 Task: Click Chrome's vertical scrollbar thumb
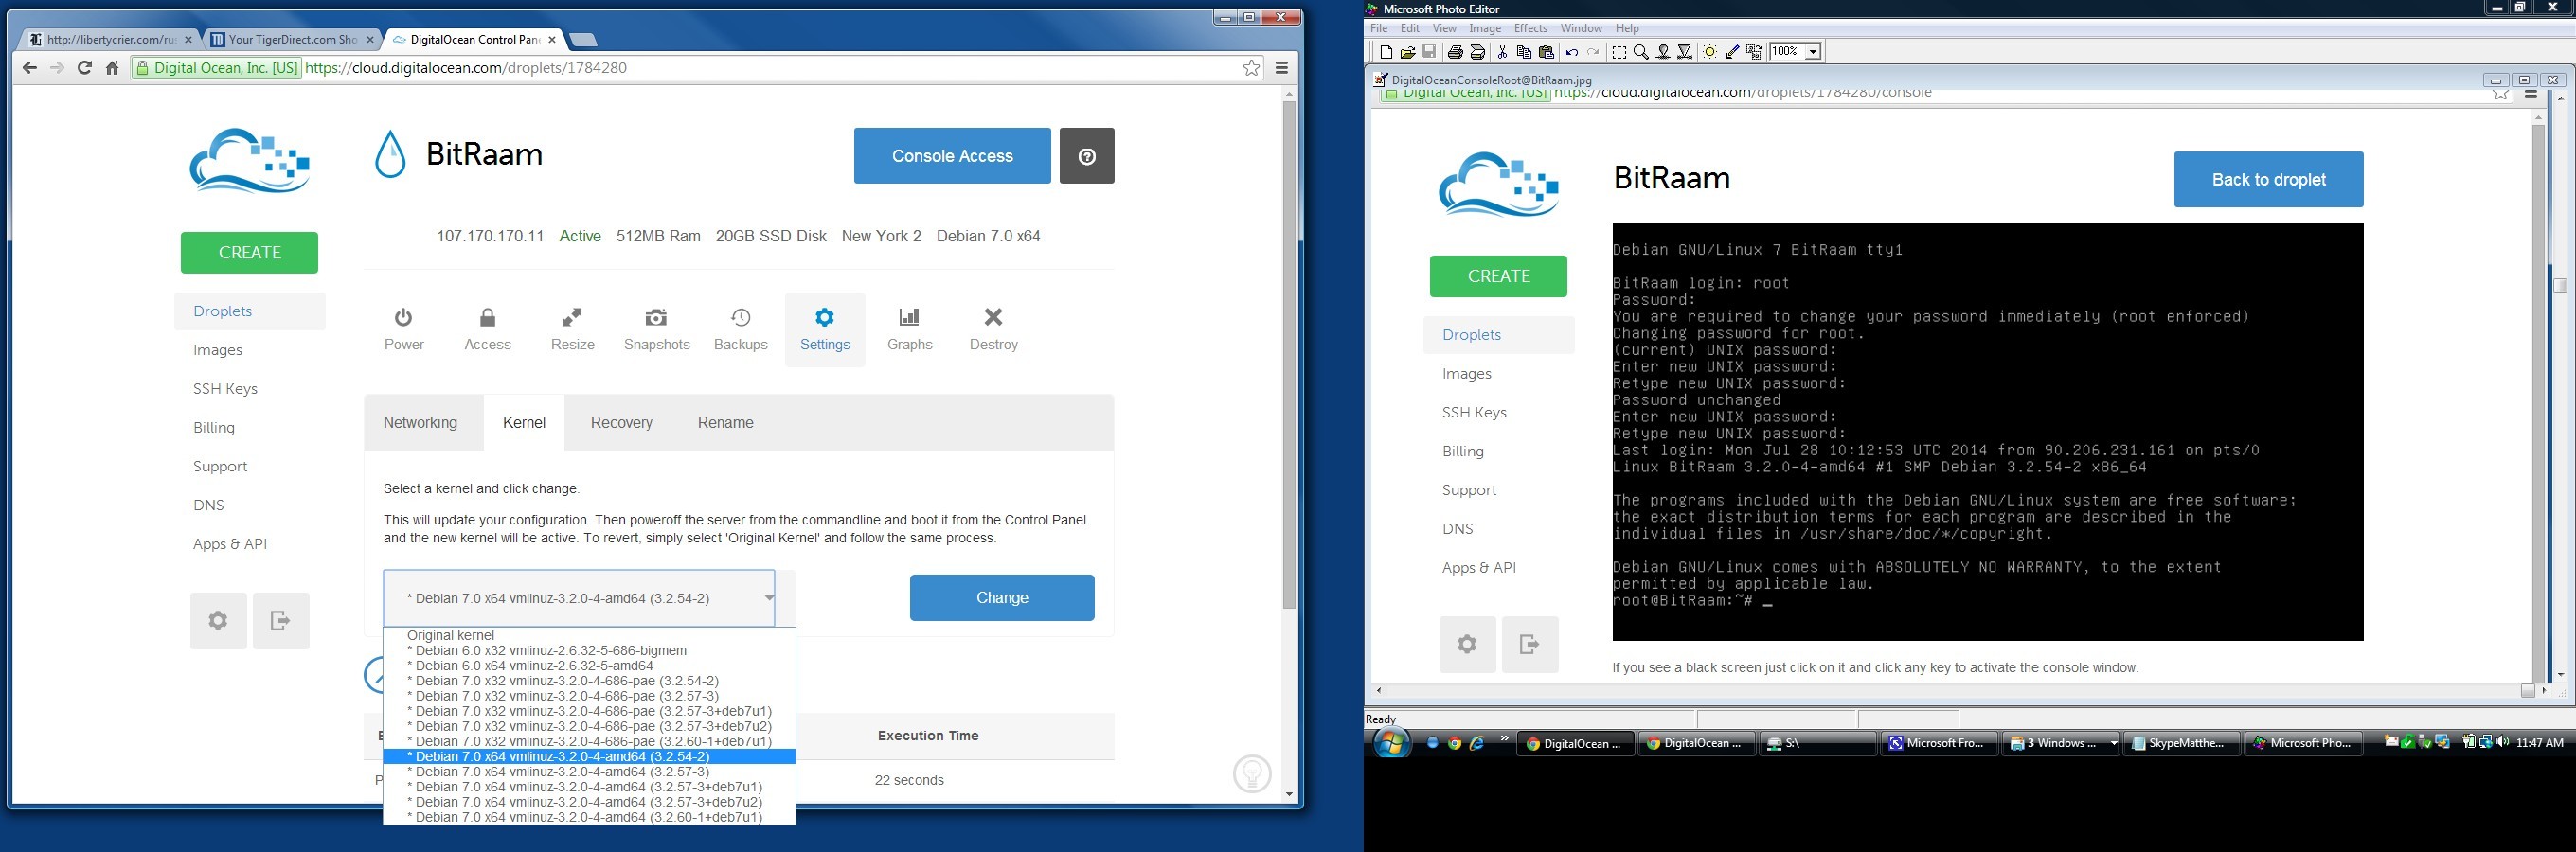click(1289, 355)
